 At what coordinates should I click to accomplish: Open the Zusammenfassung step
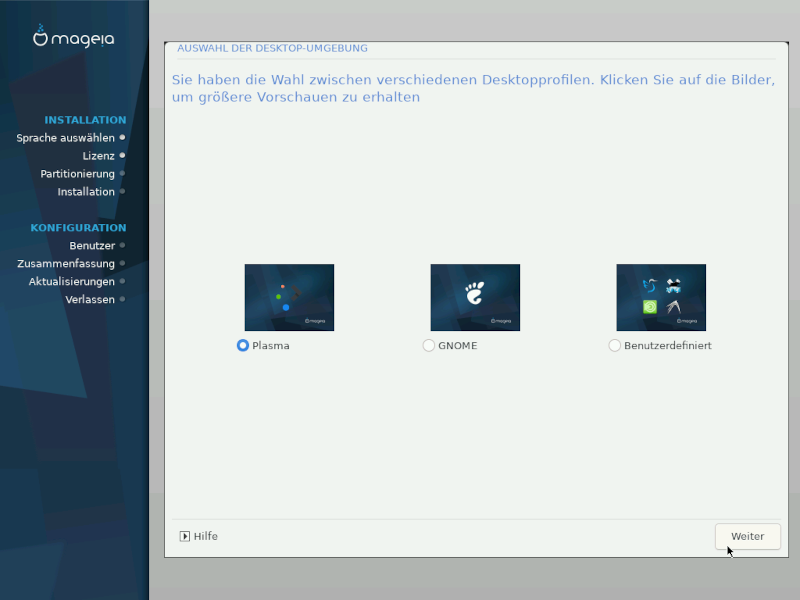[66, 264]
